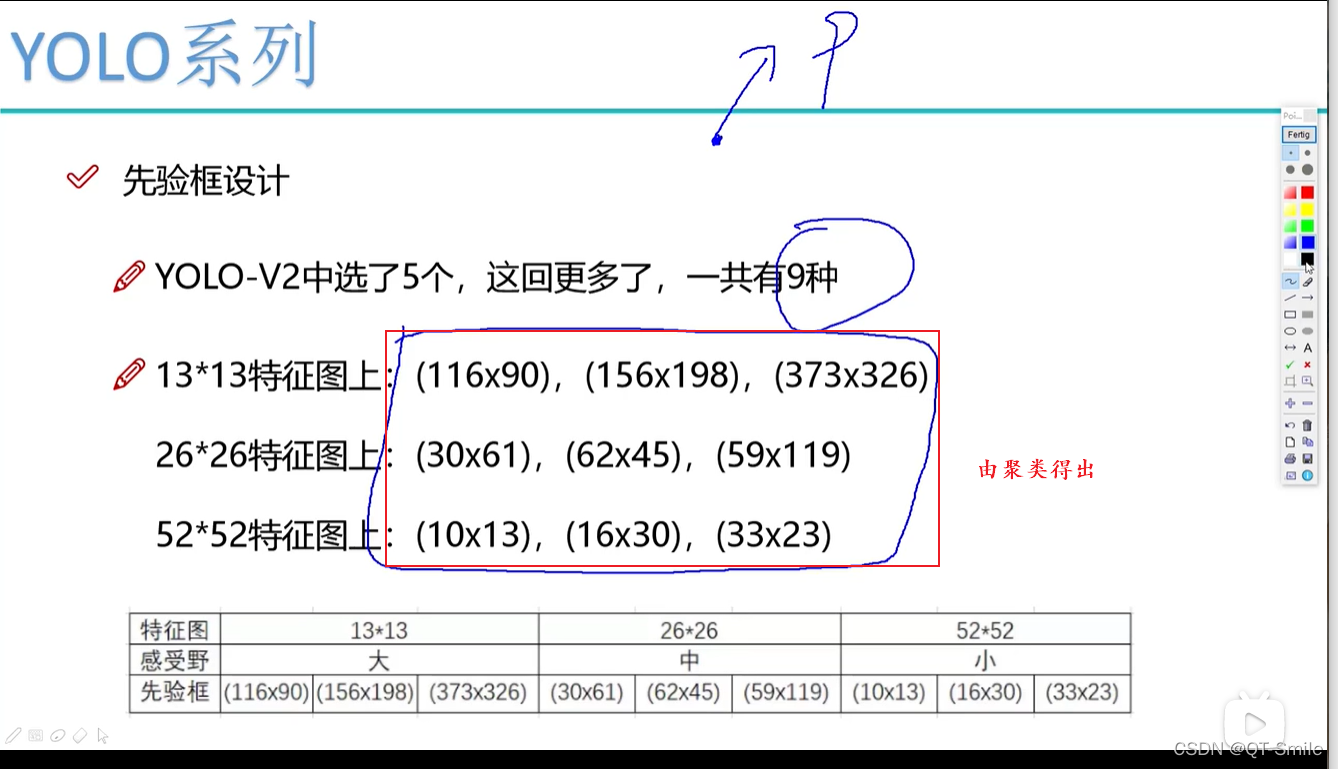
Task: Pick the solid green color swatch
Action: [x=1307, y=226]
